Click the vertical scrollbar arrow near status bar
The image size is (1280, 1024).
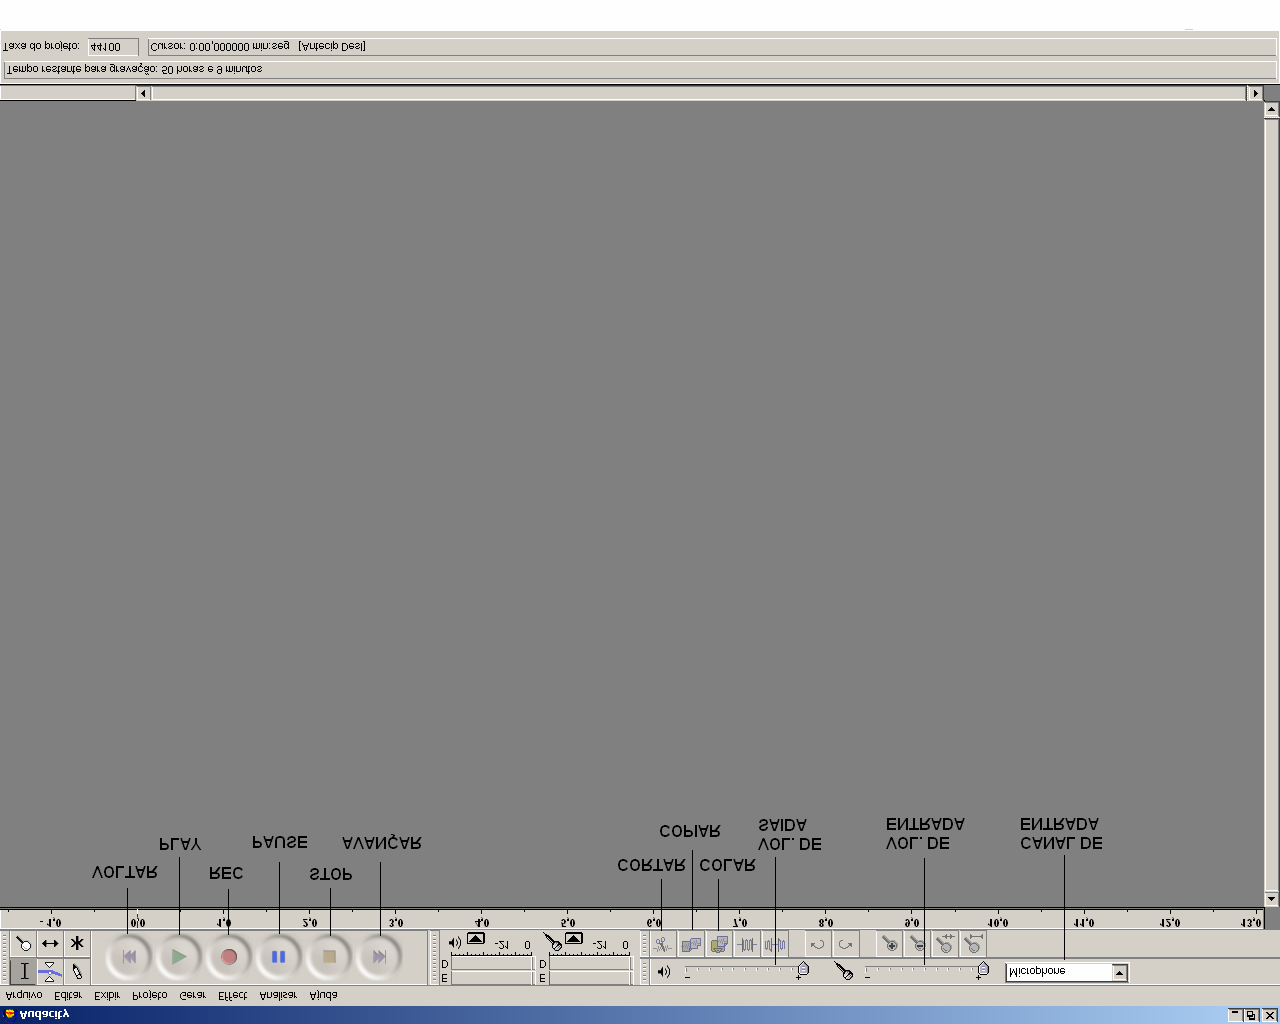click(1271, 110)
